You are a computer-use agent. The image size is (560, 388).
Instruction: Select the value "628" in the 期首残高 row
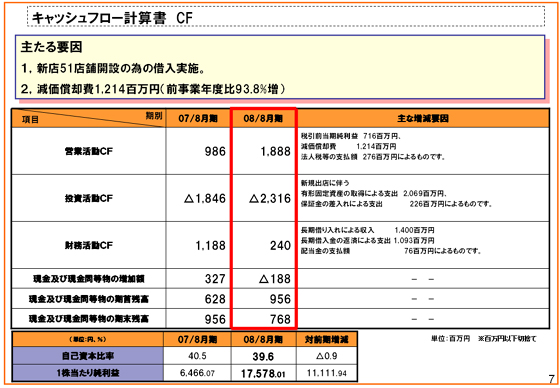(x=215, y=299)
